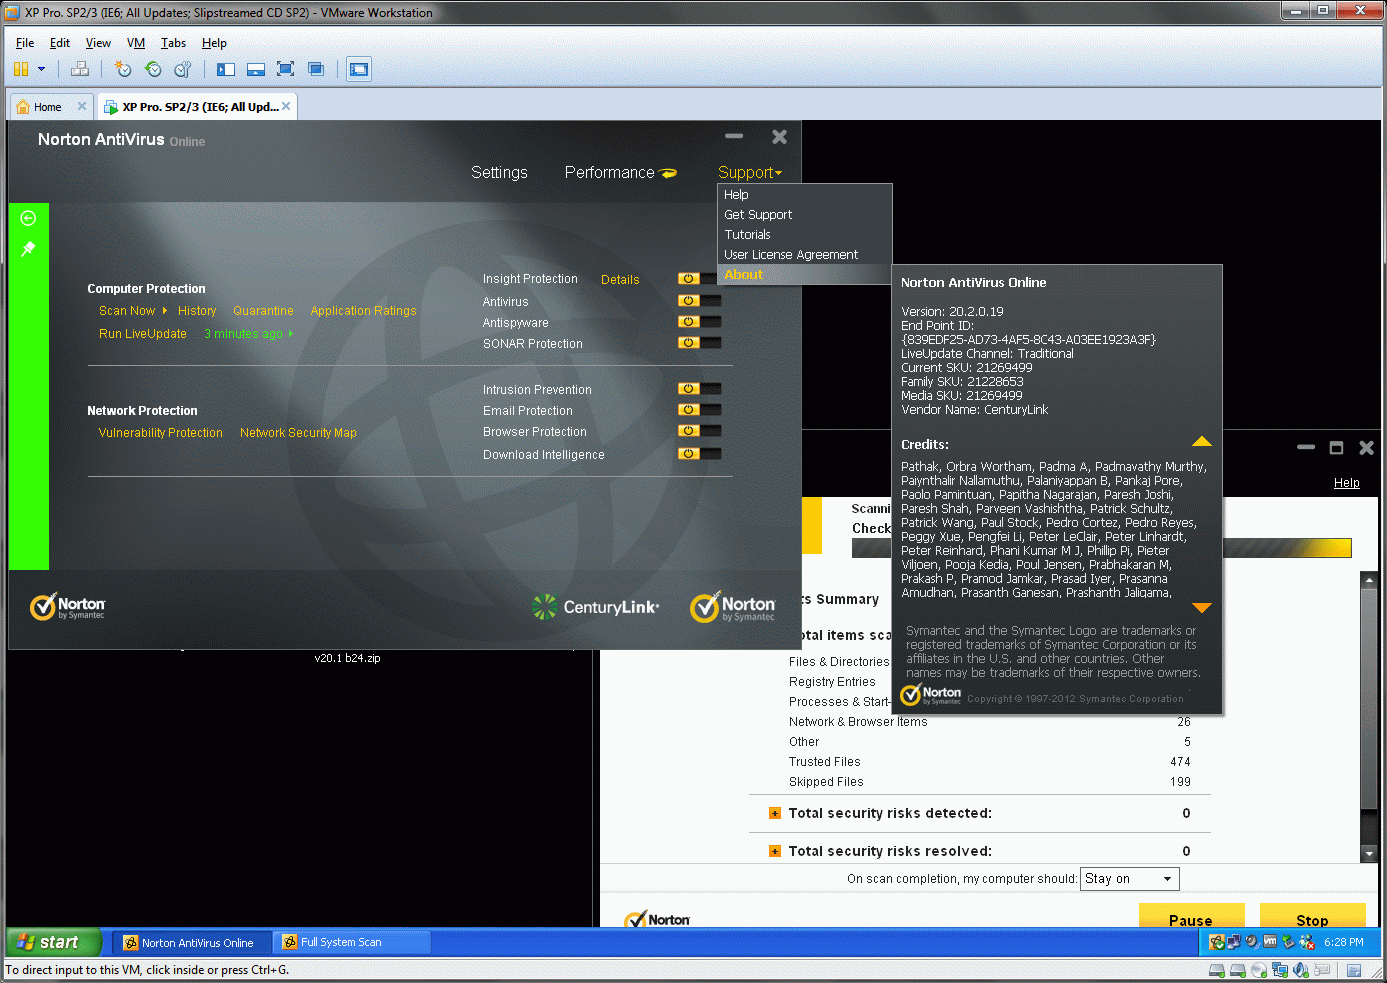Viewport: 1387px width, 983px height.
Task: Click the Quarantine link
Action: [x=263, y=311]
